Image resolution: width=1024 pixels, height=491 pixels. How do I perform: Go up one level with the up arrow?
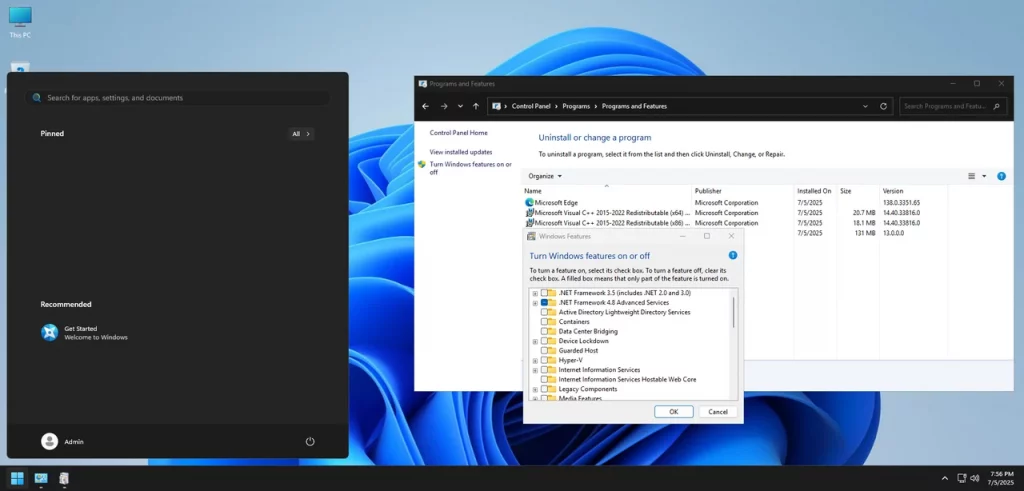coord(476,106)
